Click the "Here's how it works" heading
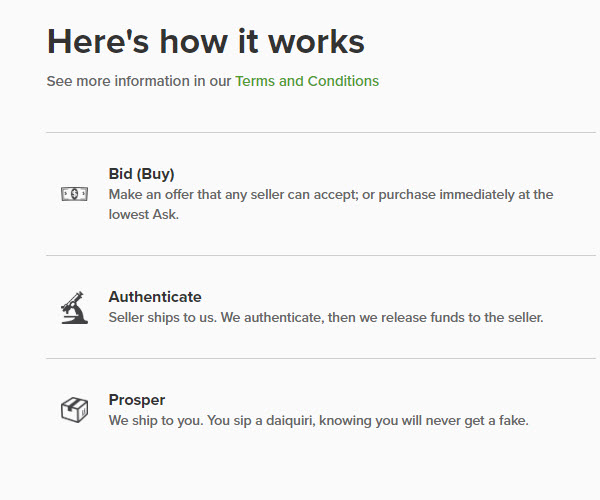The width and height of the screenshot is (600, 500). pyautogui.click(x=206, y=41)
